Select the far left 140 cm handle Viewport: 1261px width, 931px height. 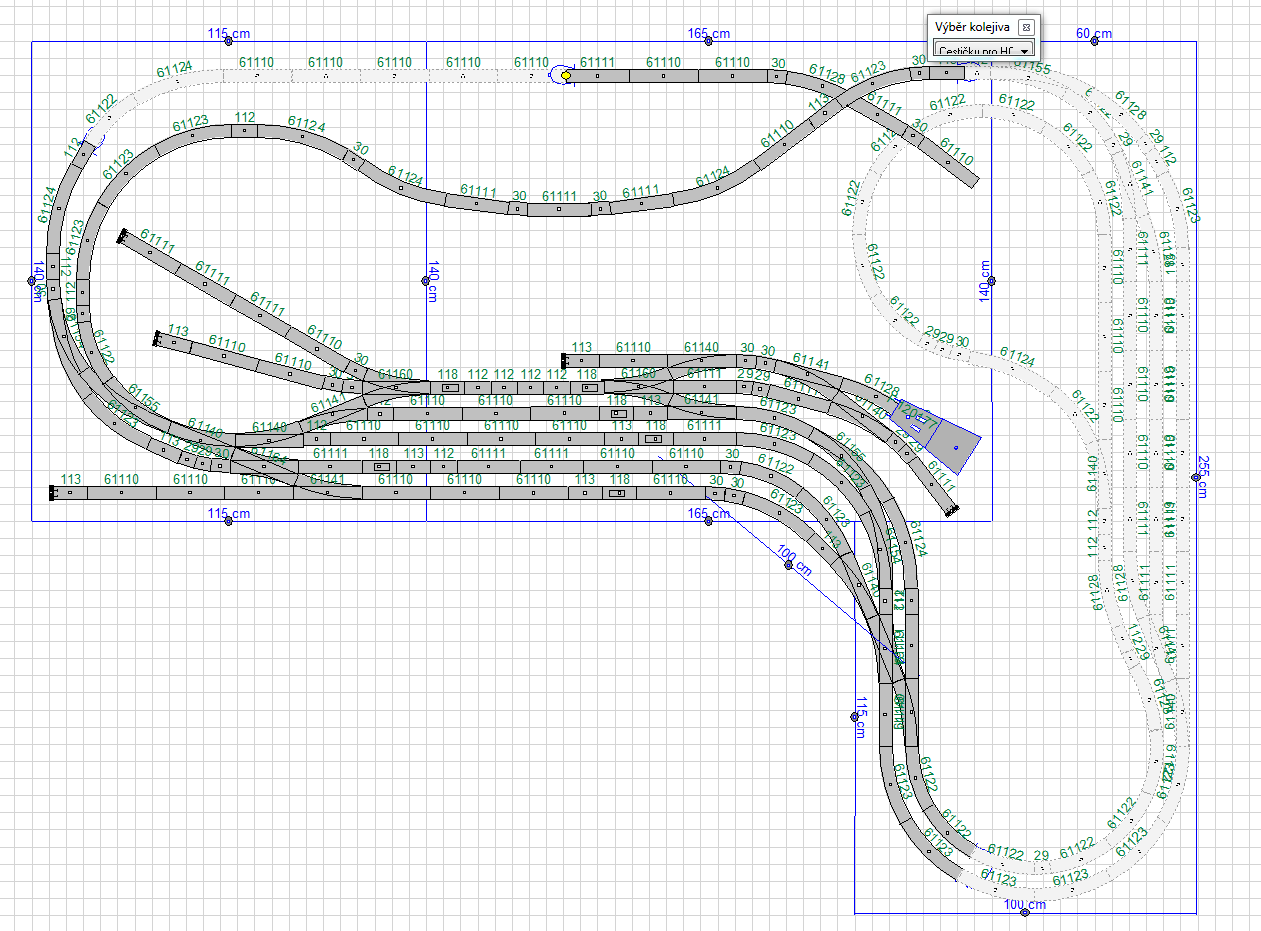32,281
